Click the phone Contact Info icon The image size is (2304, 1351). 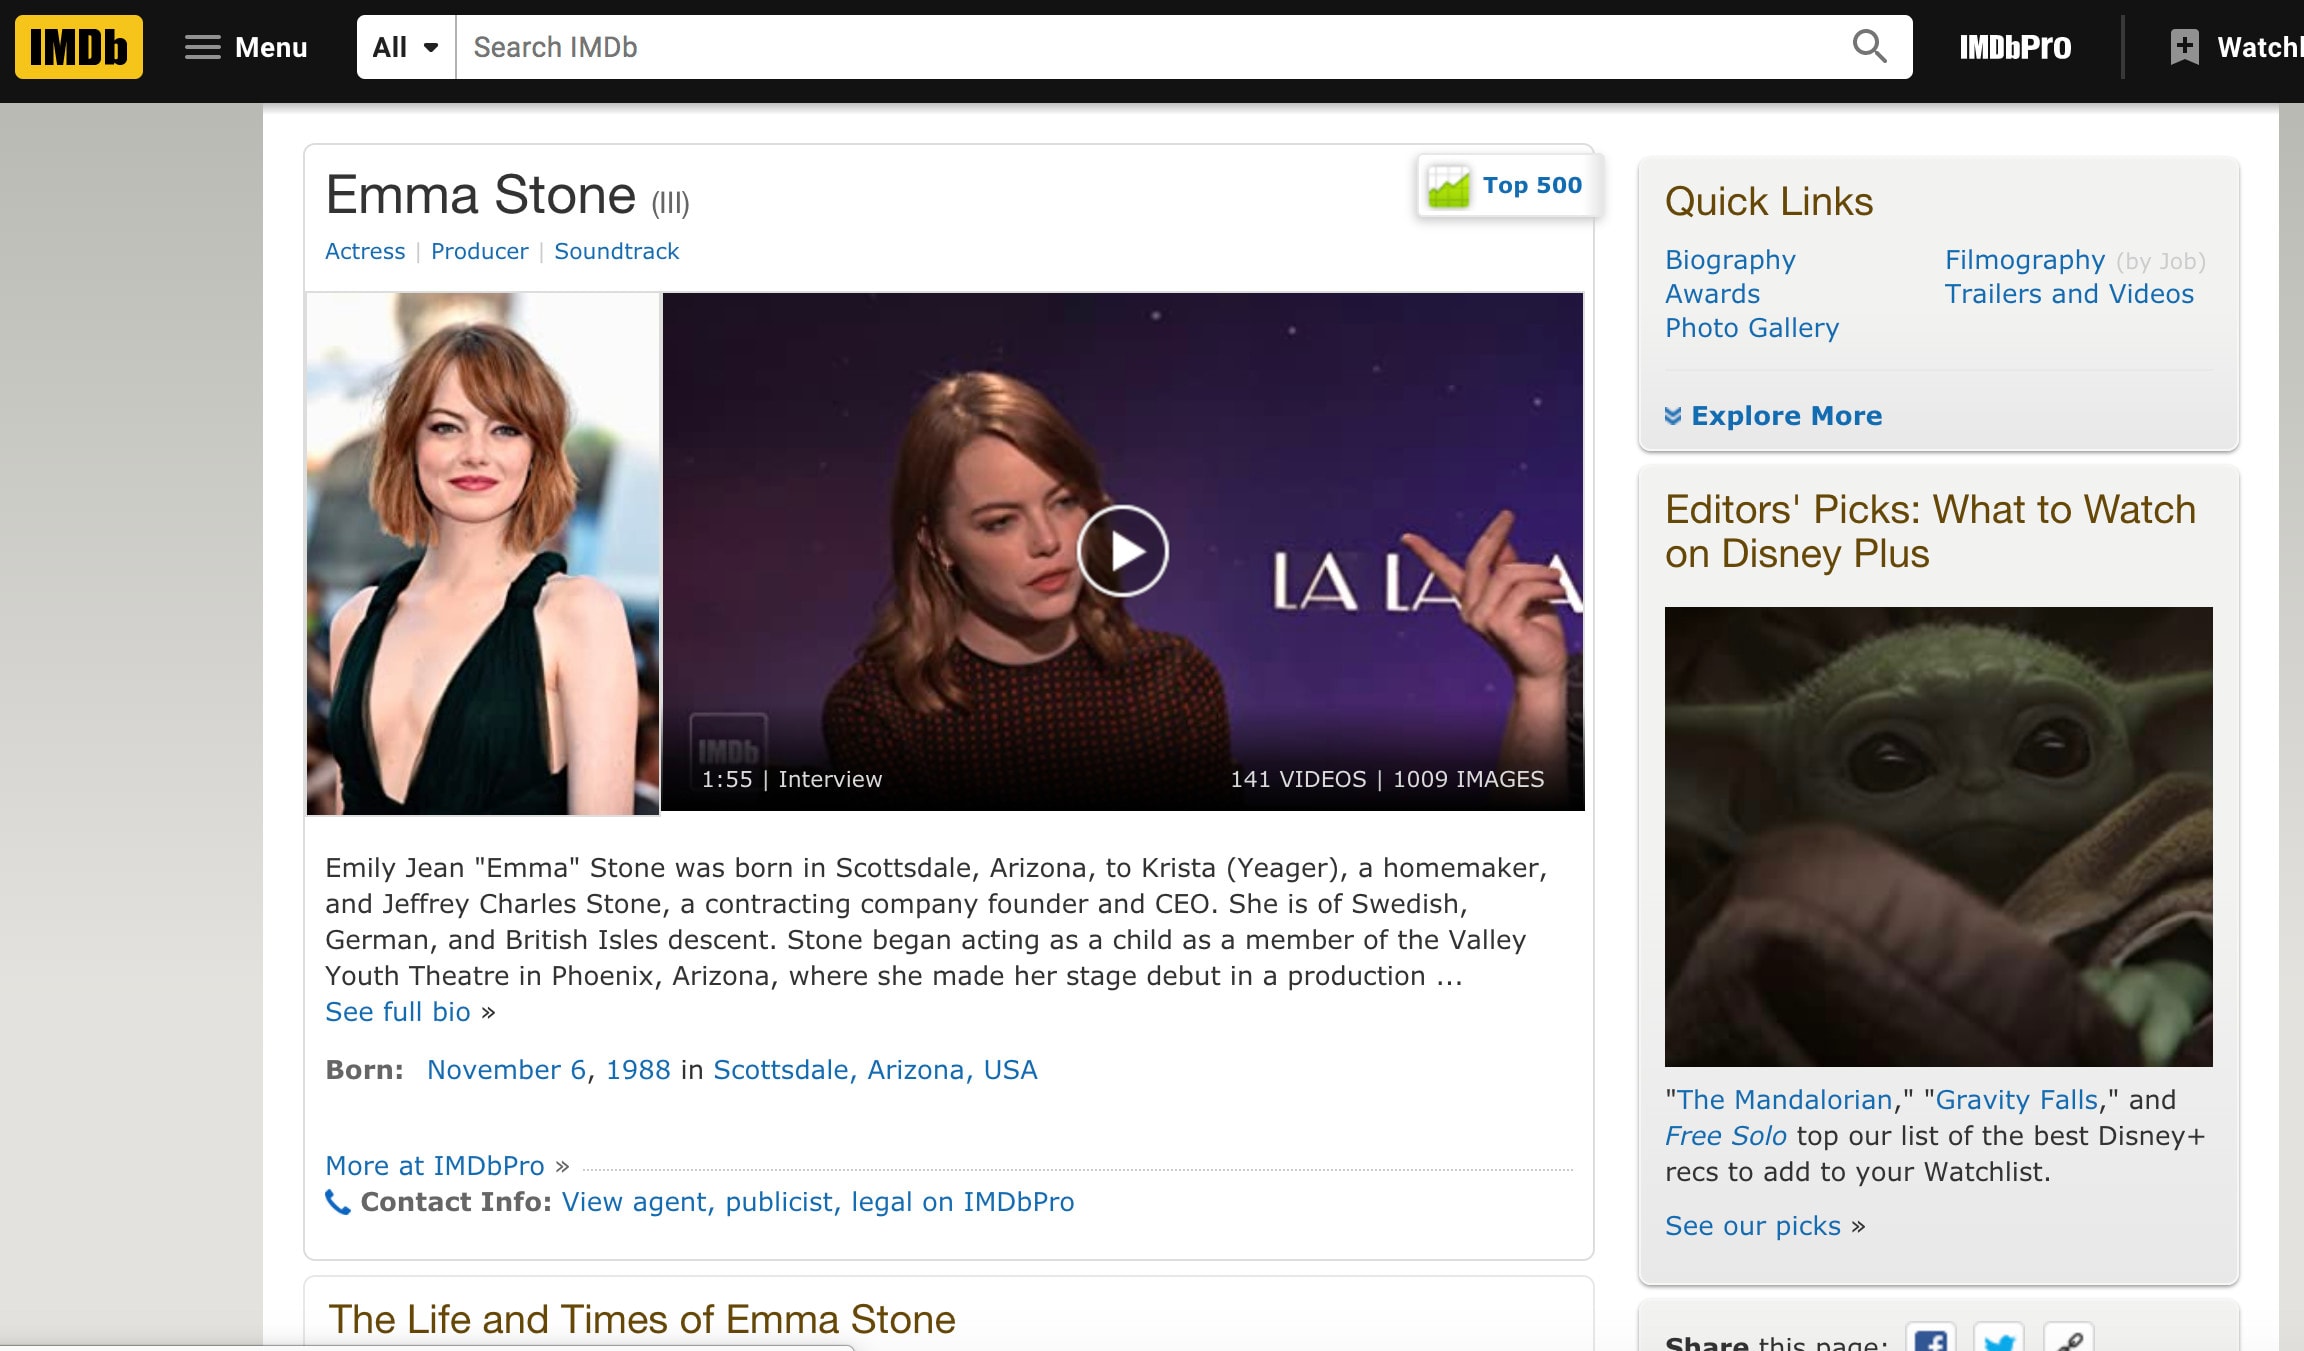click(338, 1202)
